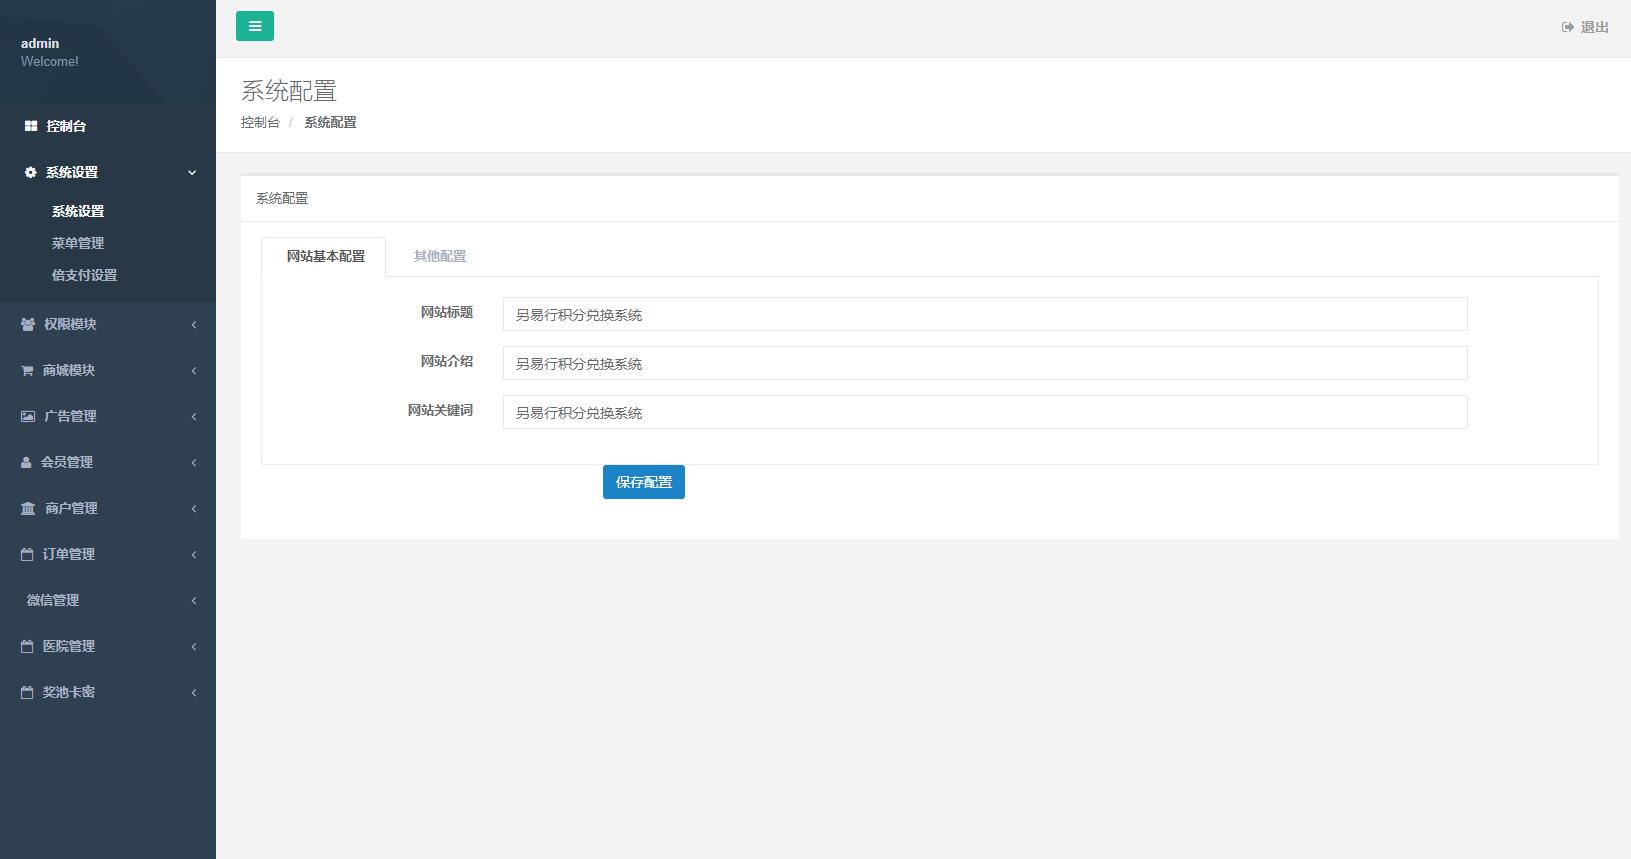Screen dimensions: 1631x859
Task: Click the 控制台 dashboard grid icon
Action: (x=31, y=126)
